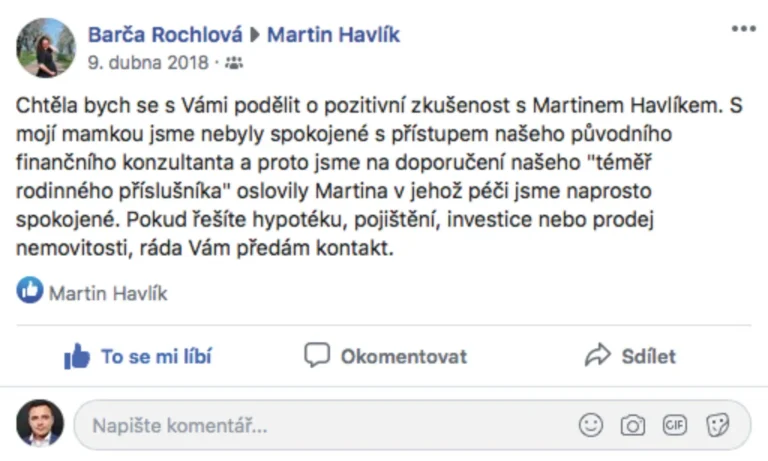
Task: Attach a photo using the camera icon
Action: click(x=632, y=426)
